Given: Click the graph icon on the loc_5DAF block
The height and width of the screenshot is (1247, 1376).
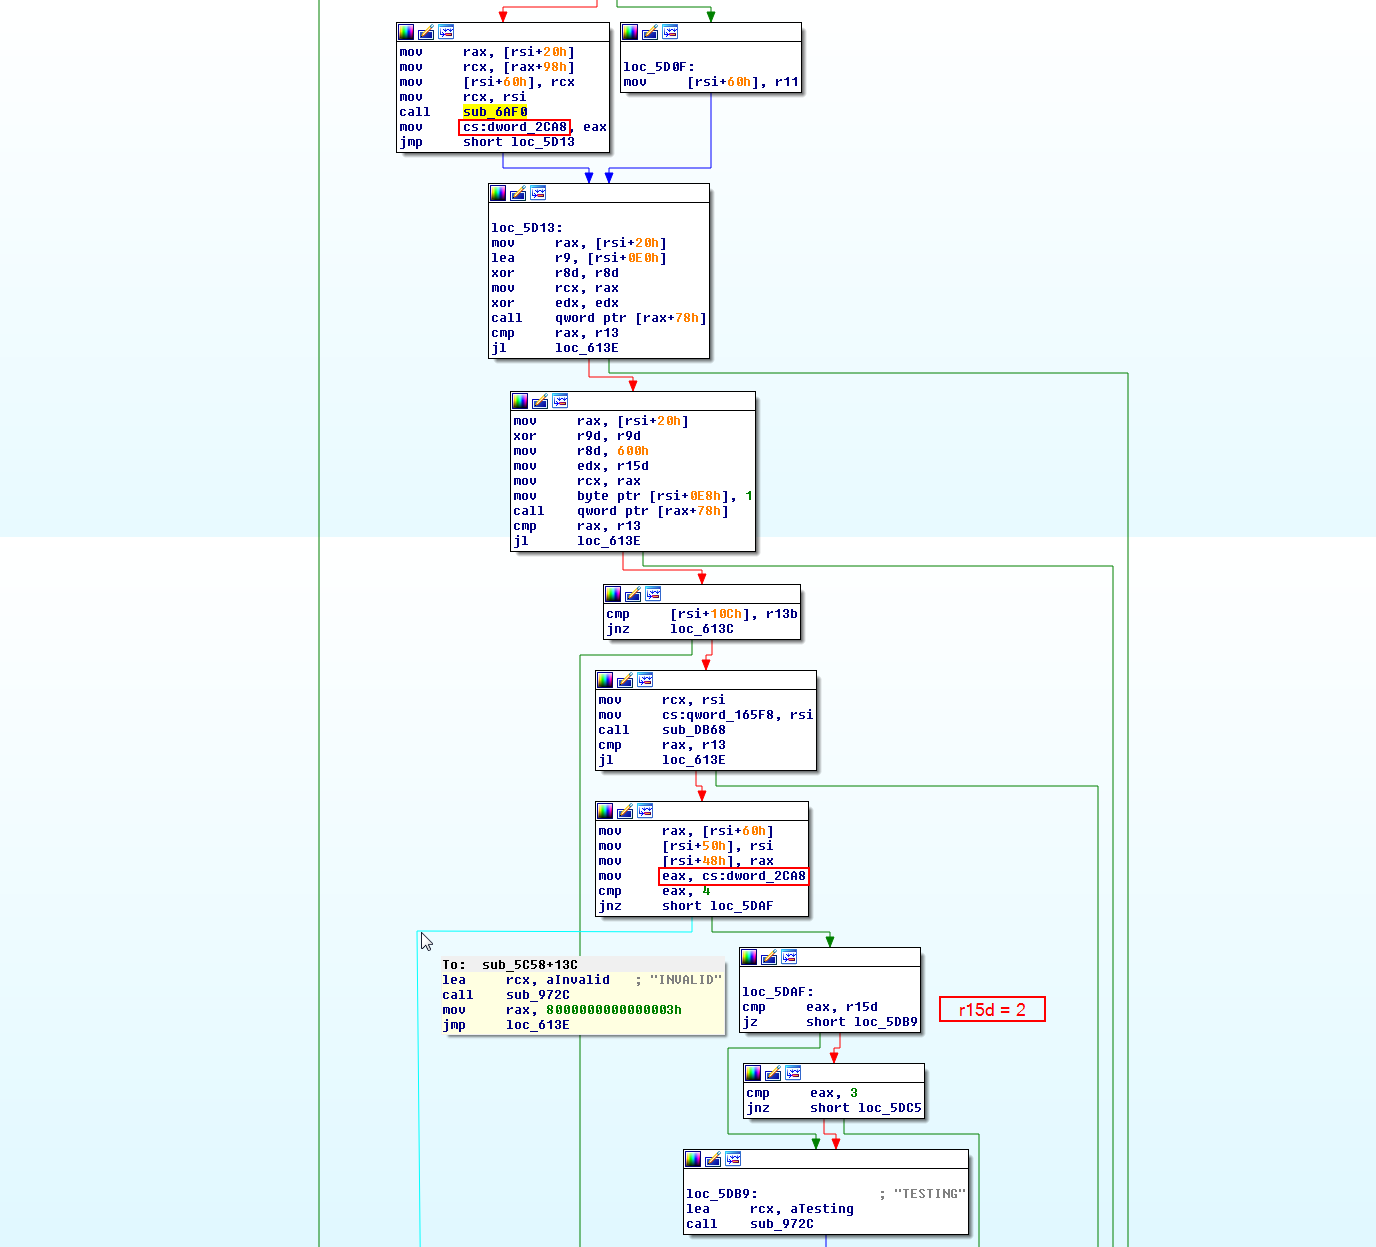Looking at the screenshot, I should tap(789, 957).
